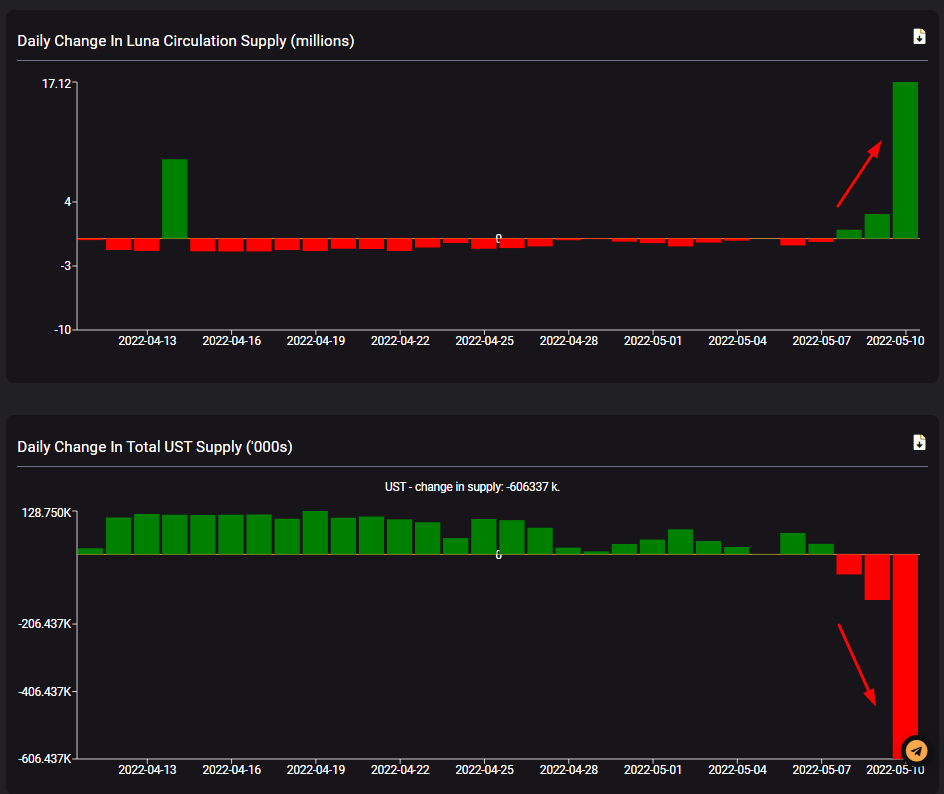Click the 'Daily Change In Total UST Supply ('000s)' title
Screen dimensions: 944x794
coord(155,447)
